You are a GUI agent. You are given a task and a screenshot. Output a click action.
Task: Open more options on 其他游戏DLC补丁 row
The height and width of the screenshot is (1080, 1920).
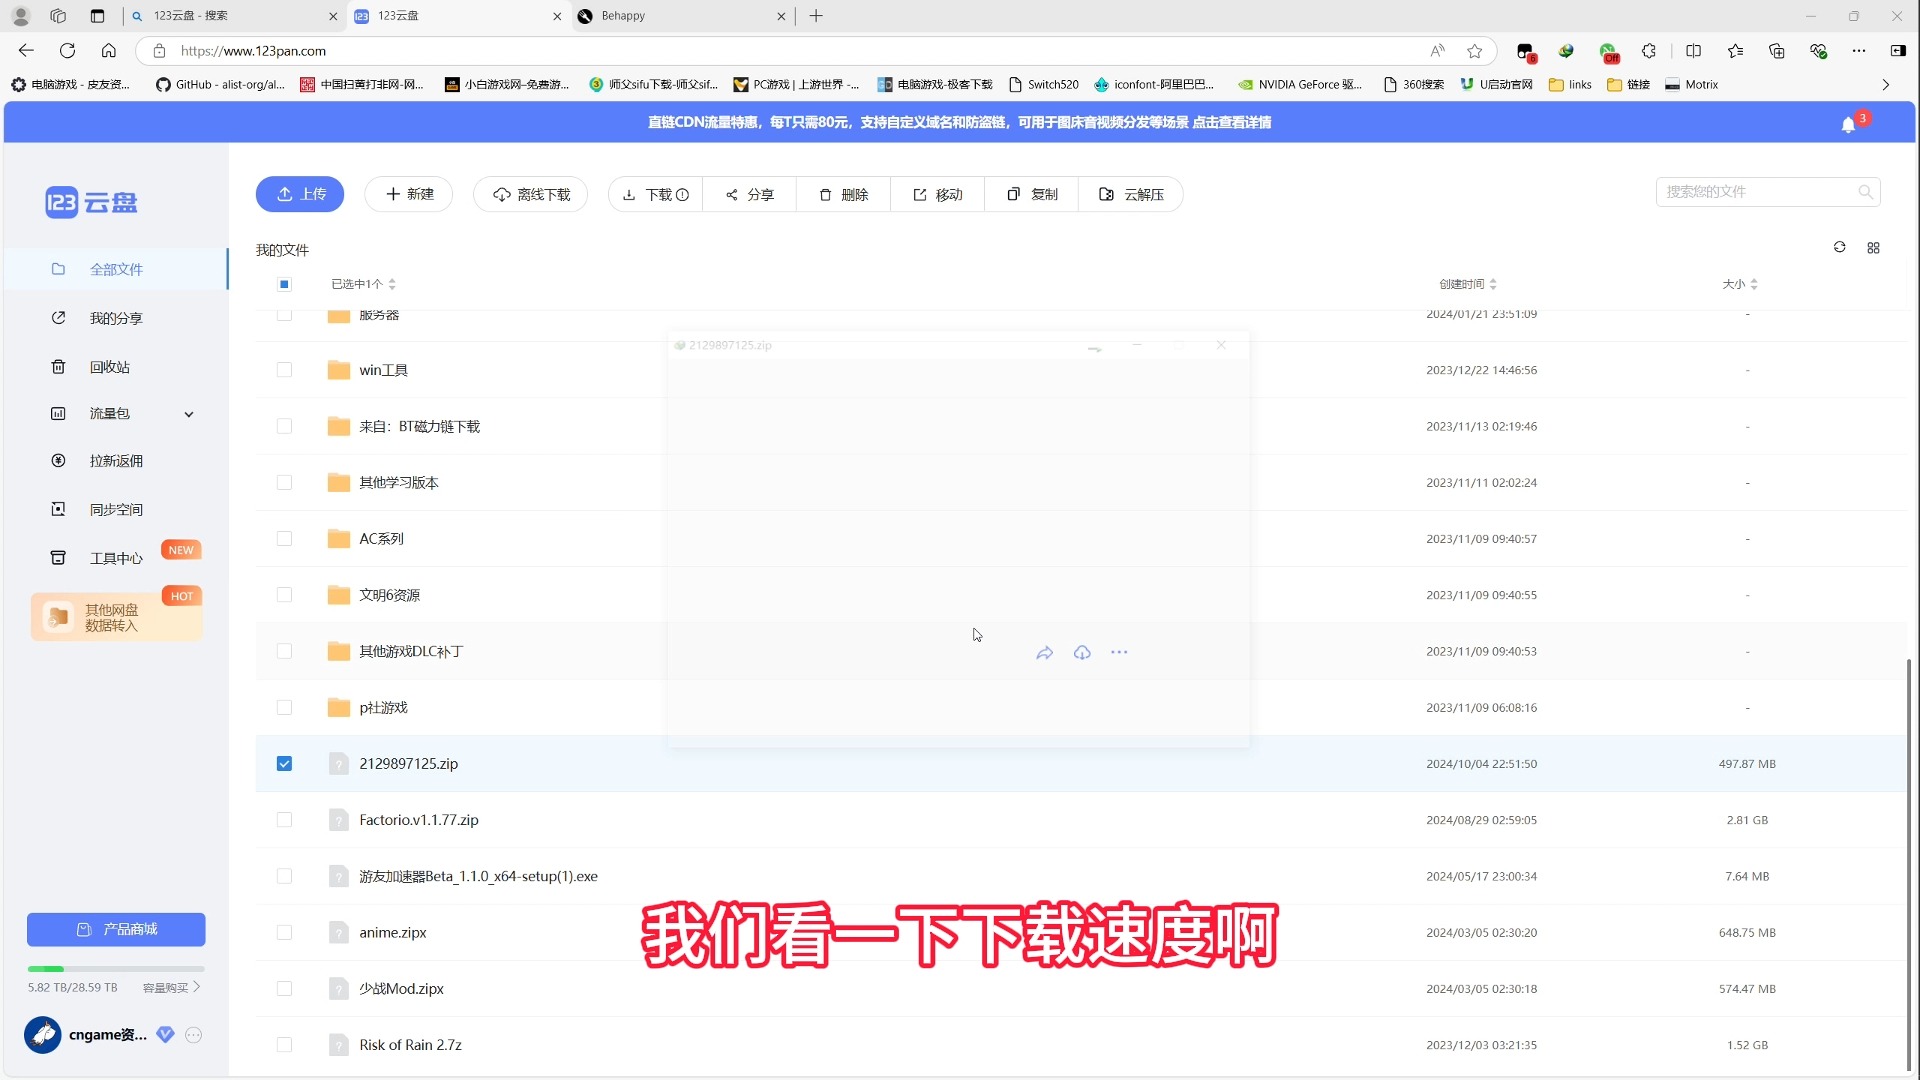(x=1119, y=653)
